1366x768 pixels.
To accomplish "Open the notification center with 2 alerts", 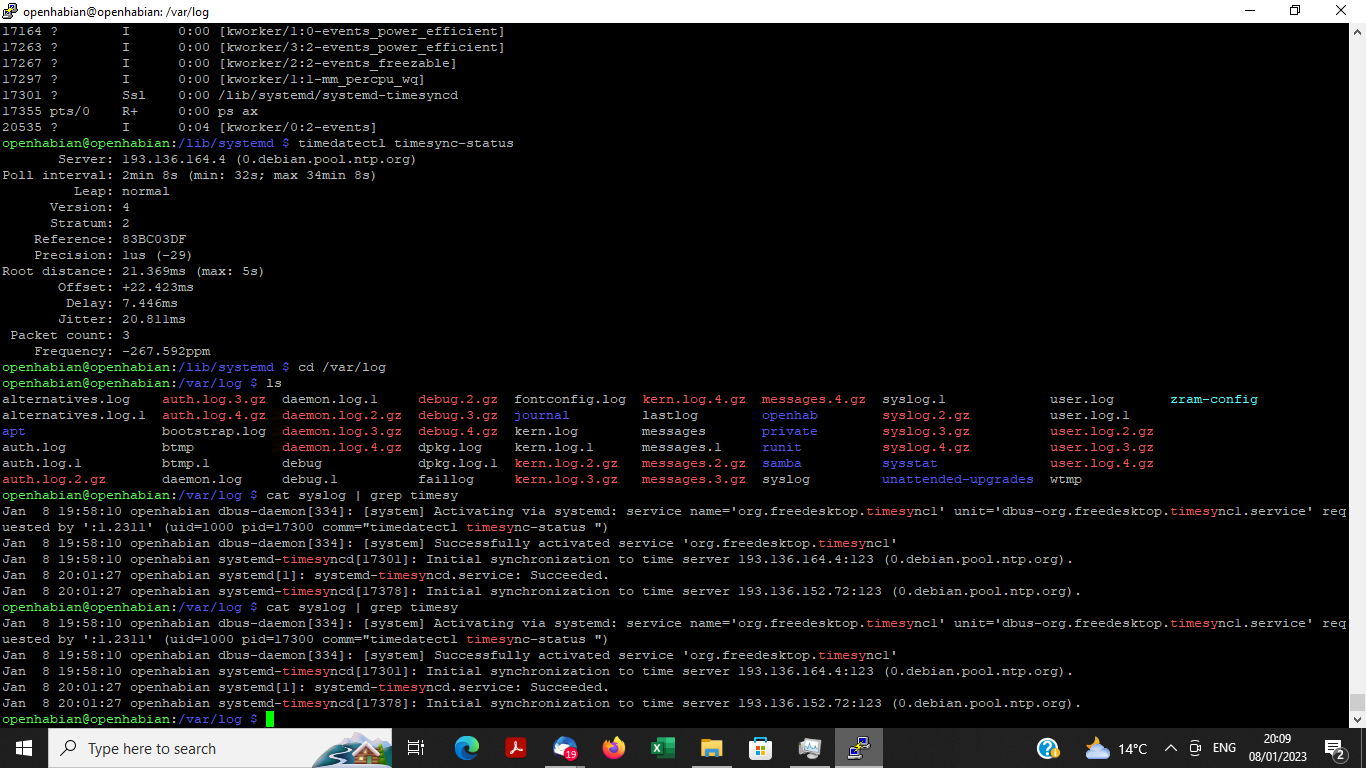I will 1334,748.
